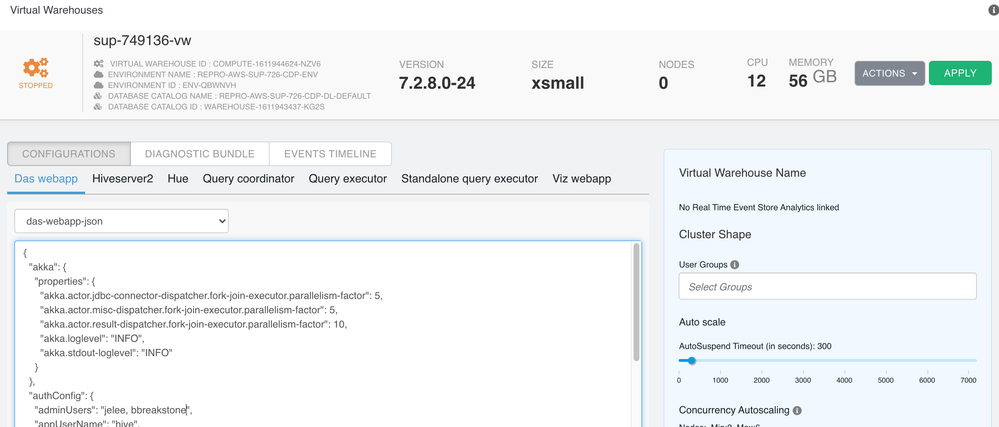The image size is (999, 427).
Task: Click the Environment ID cloud icon
Action: (98, 86)
